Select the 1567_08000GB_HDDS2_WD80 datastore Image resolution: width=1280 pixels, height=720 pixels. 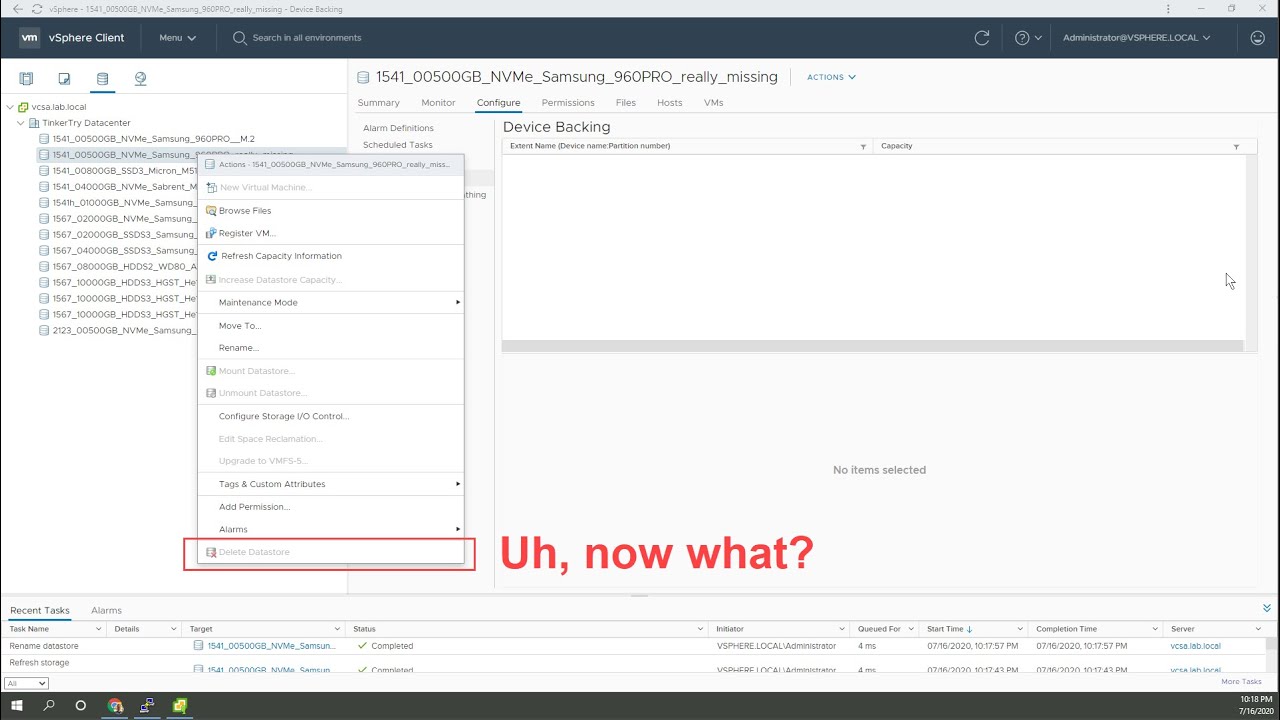click(125, 267)
